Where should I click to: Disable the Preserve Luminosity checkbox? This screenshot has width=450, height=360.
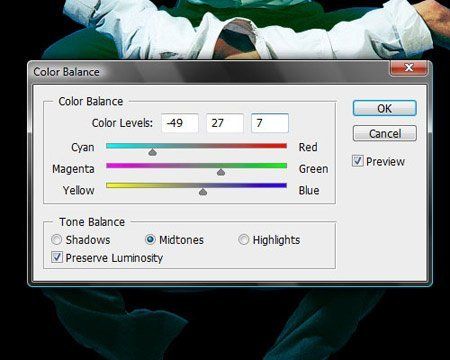point(57,257)
